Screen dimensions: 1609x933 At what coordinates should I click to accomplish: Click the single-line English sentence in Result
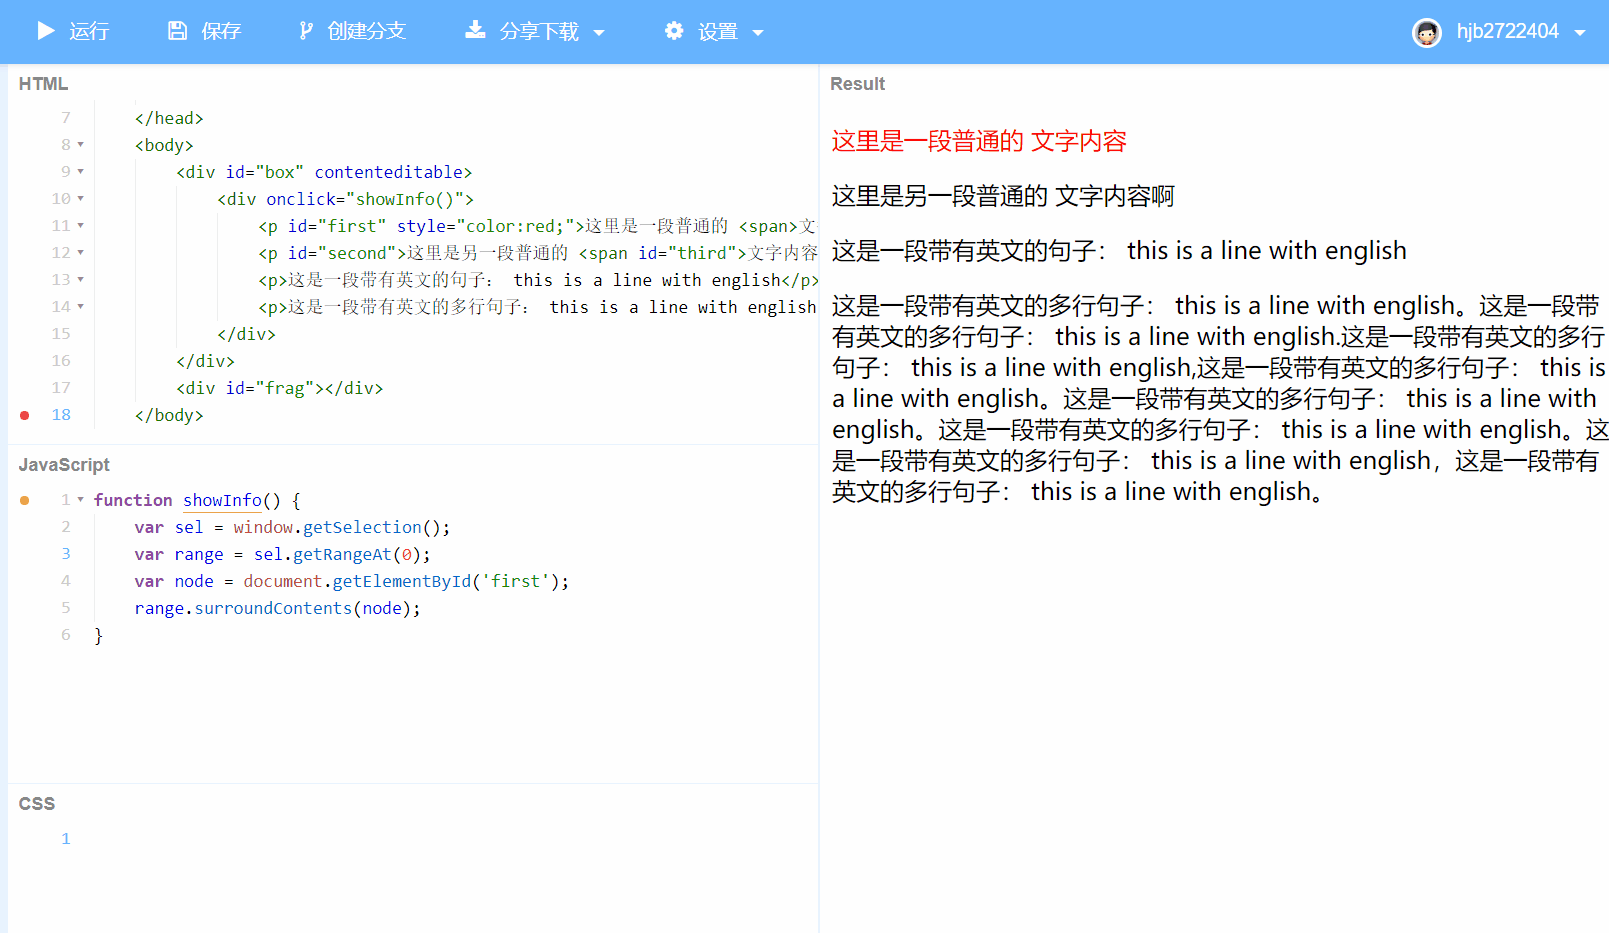tap(1119, 251)
